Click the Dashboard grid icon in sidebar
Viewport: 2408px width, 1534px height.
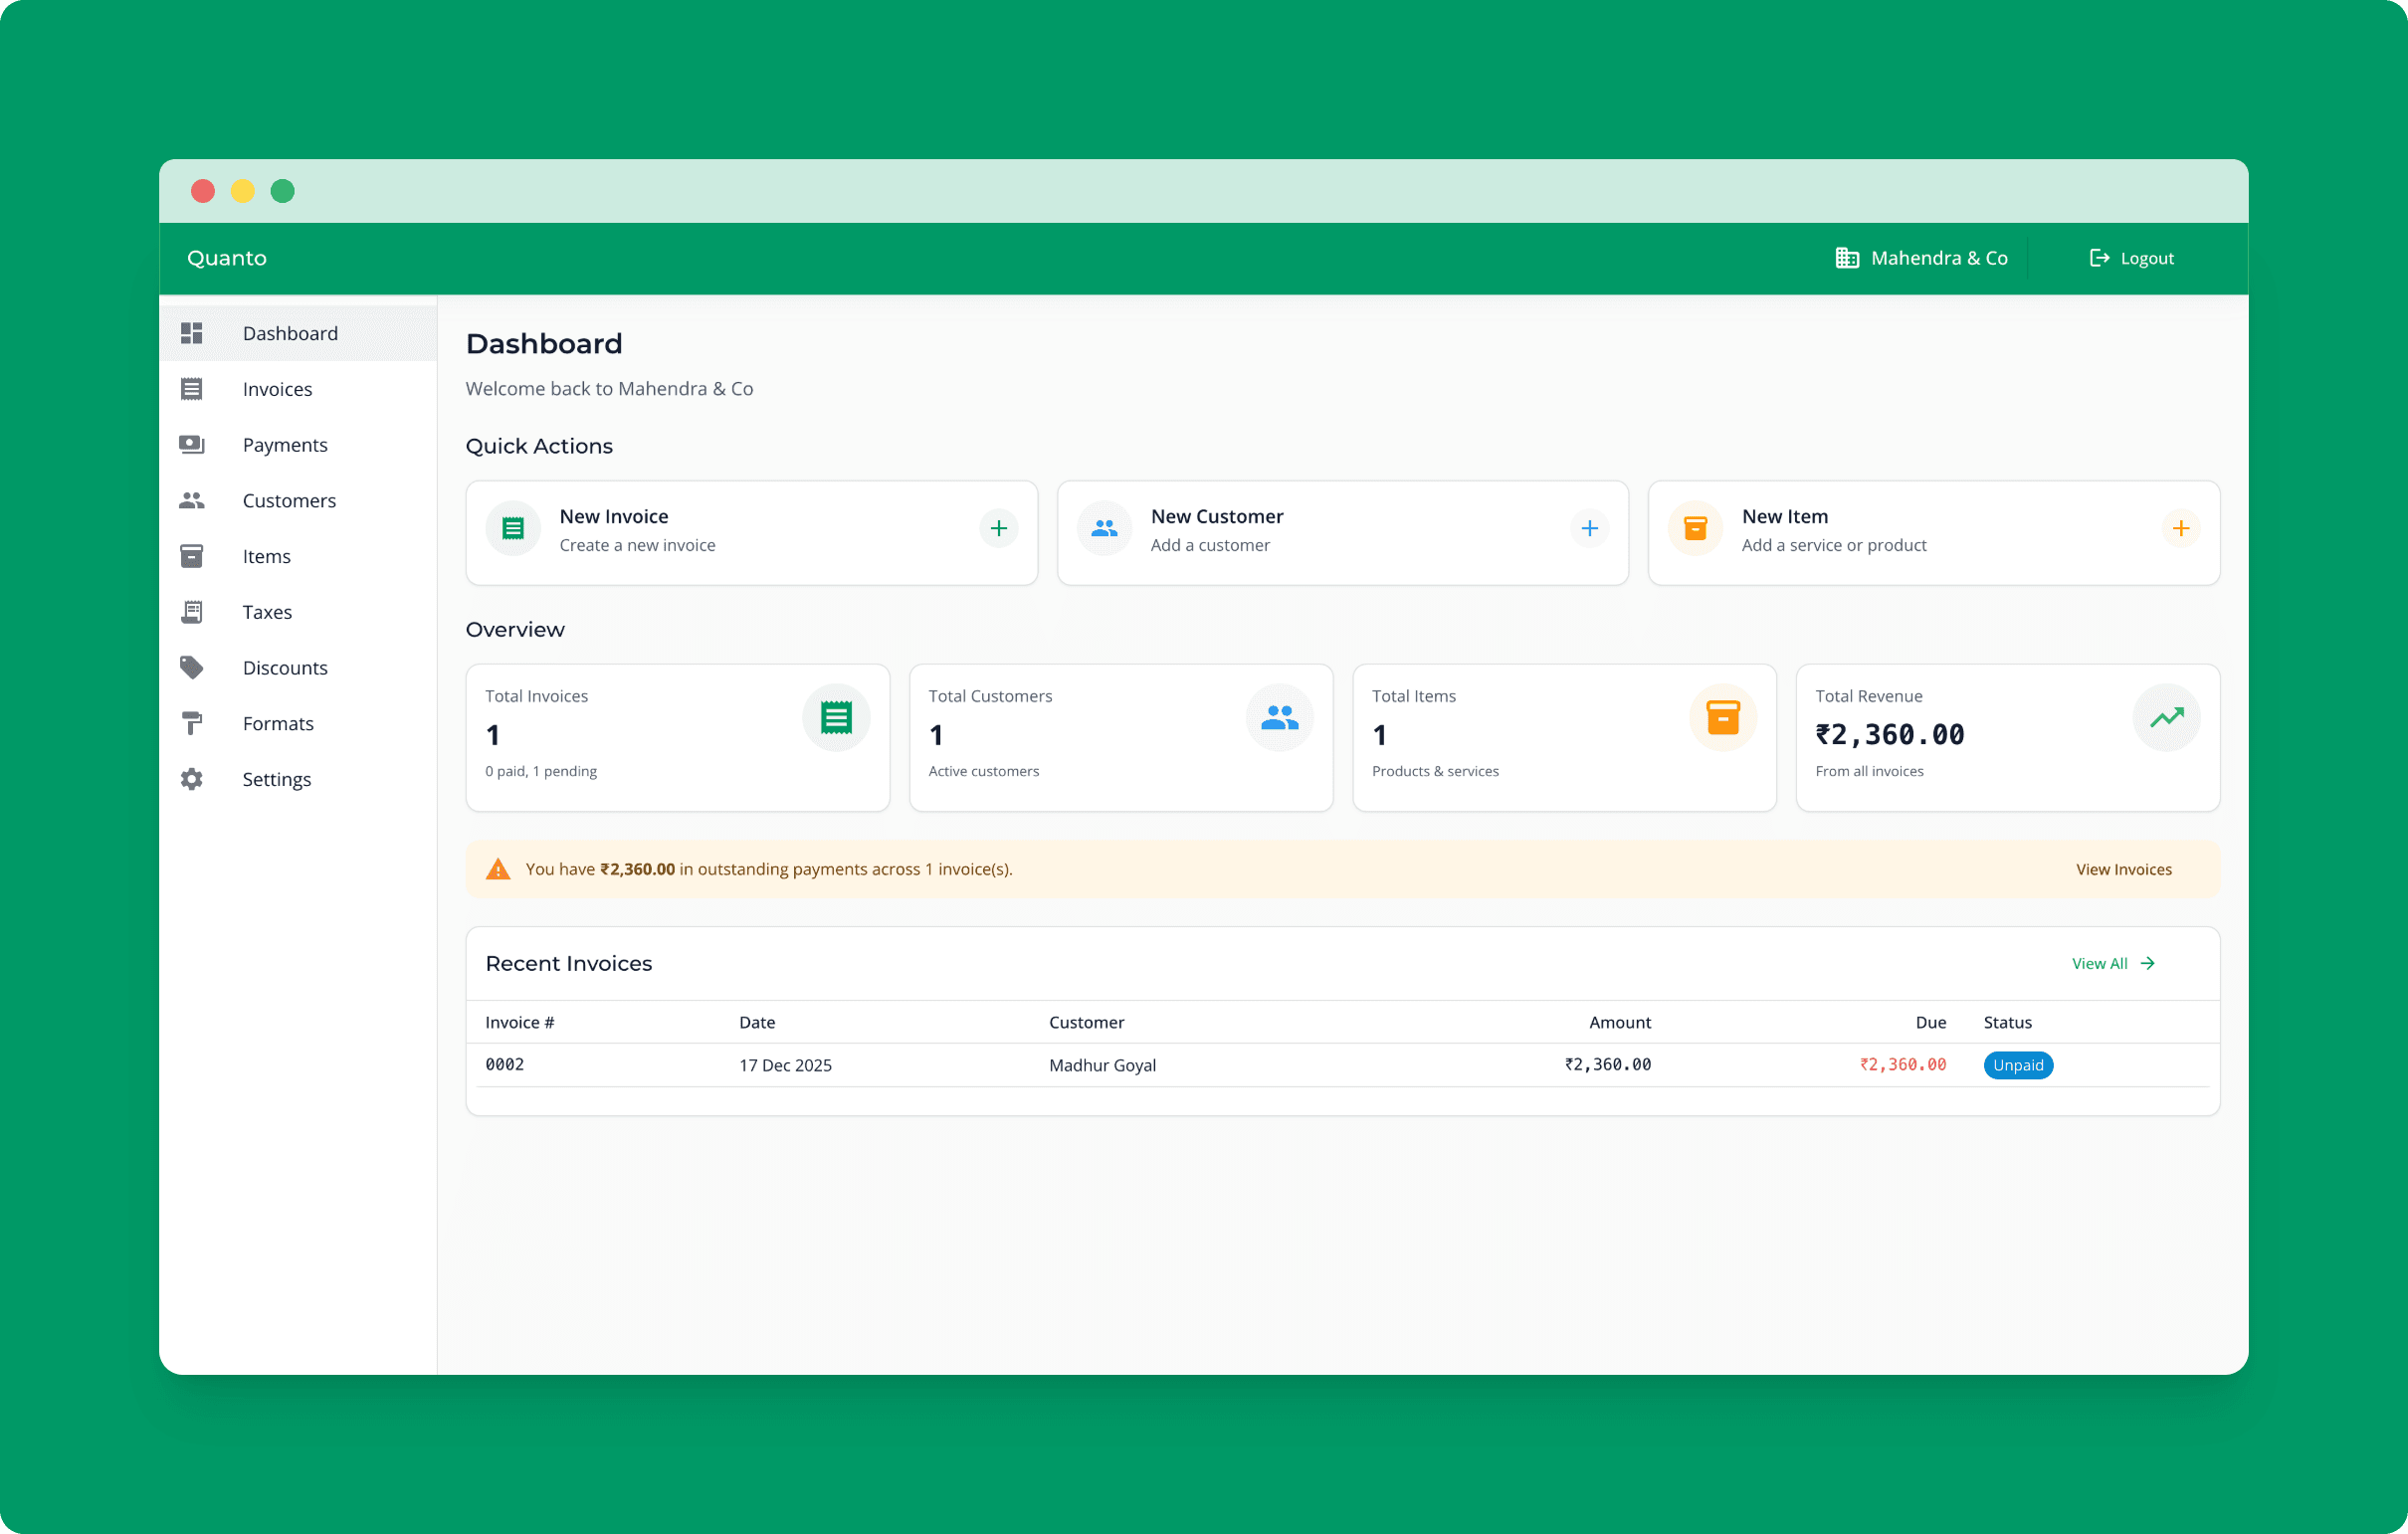[191, 333]
